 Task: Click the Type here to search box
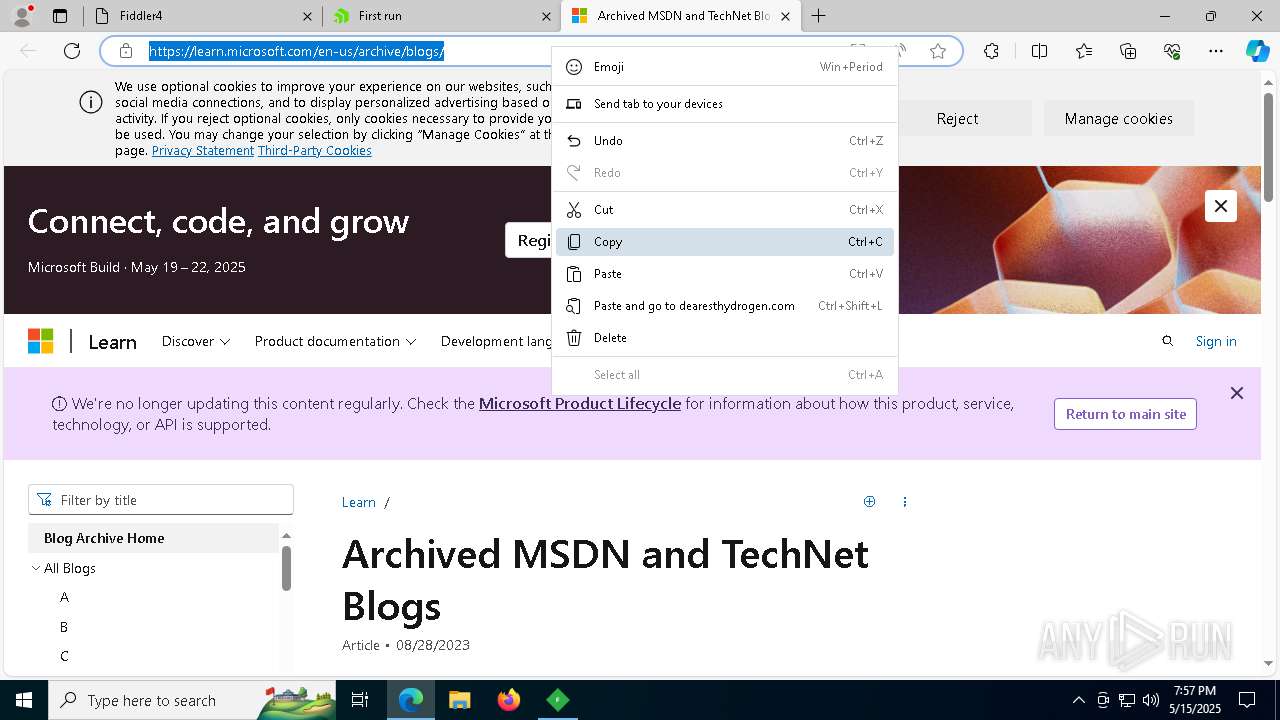(x=192, y=700)
